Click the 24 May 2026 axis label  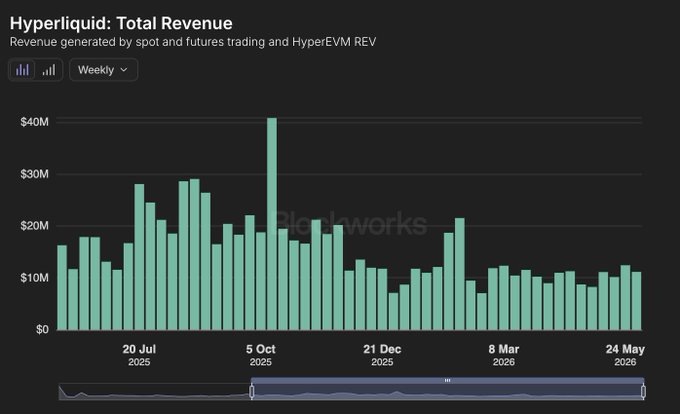[625, 355]
